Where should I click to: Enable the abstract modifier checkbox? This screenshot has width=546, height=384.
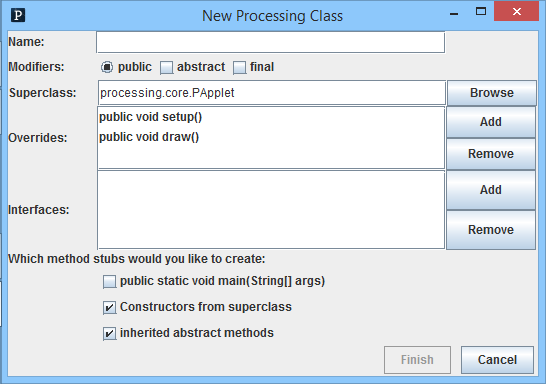pos(166,68)
